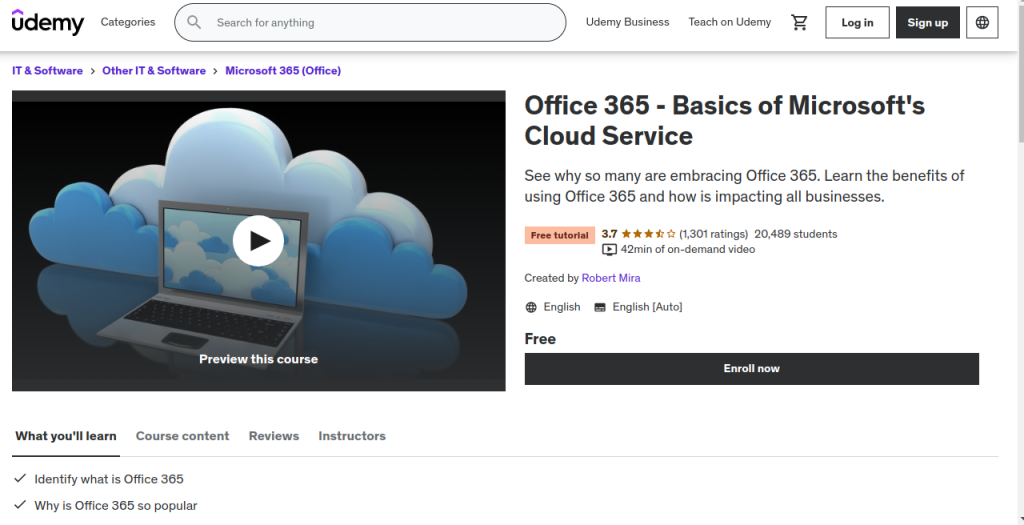This screenshot has height=525, width=1024.
Task: Open instructor Robert Mira's profile
Action: [x=611, y=278]
